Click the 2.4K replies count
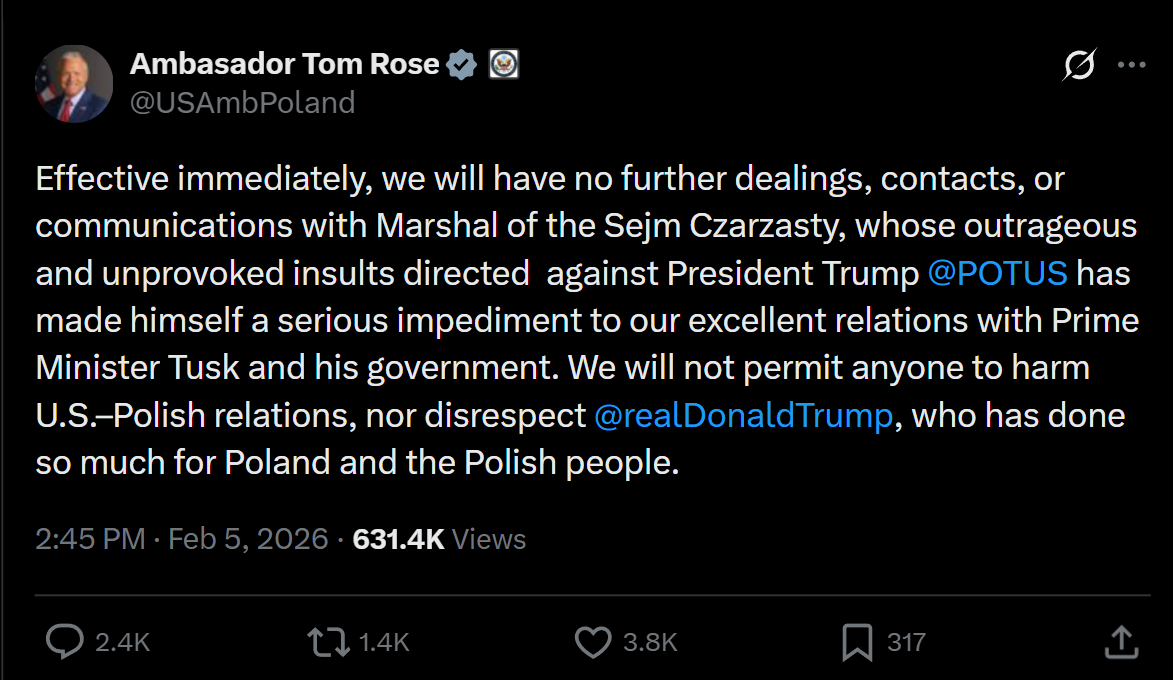1173x680 pixels. [122, 642]
